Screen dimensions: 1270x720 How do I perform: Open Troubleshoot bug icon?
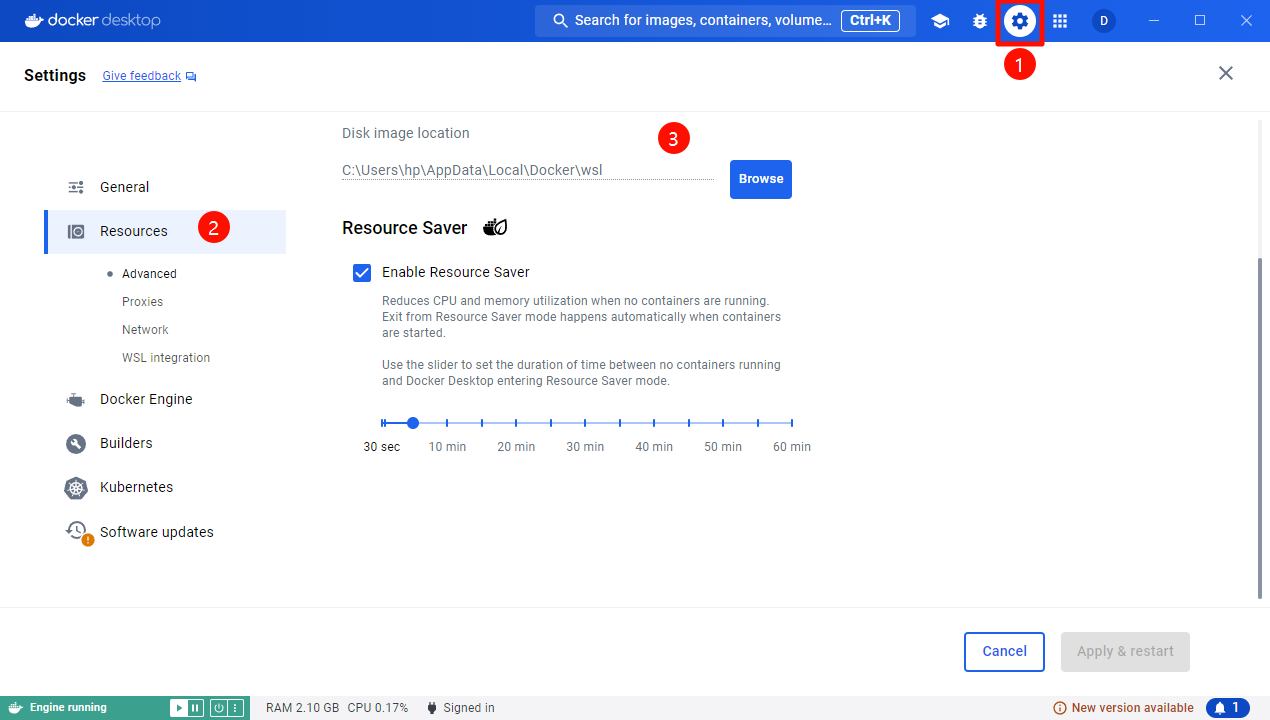click(980, 21)
